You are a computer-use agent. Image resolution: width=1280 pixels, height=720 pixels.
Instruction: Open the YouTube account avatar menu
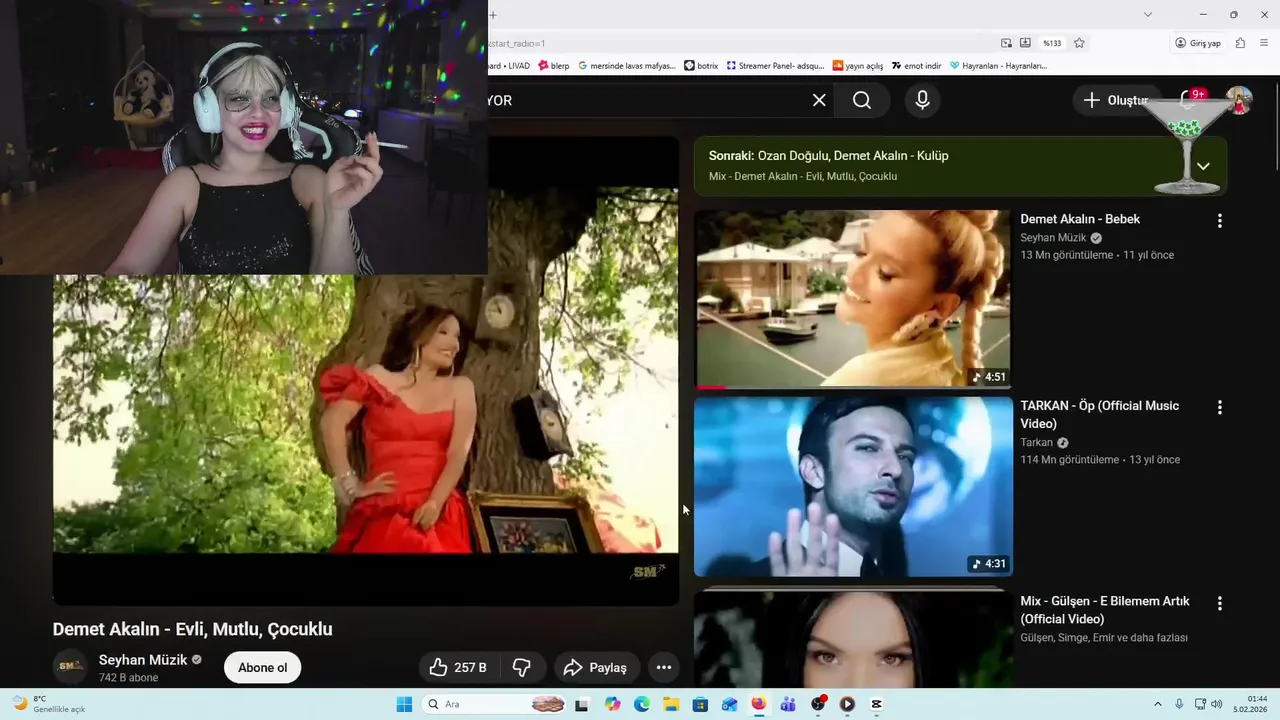(x=1239, y=100)
